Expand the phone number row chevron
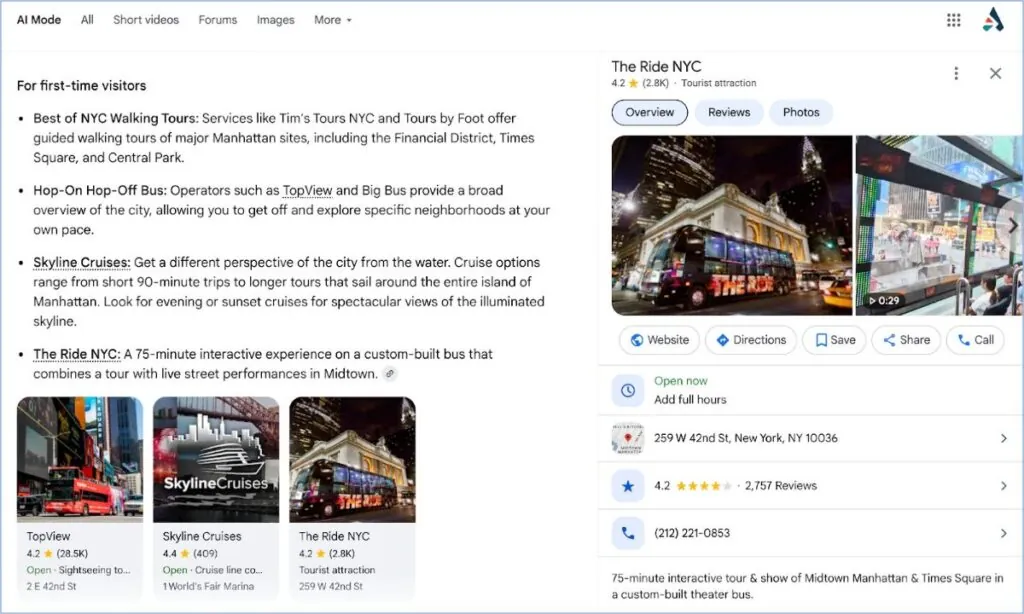Viewport: 1024px width, 614px height. tap(1004, 534)
